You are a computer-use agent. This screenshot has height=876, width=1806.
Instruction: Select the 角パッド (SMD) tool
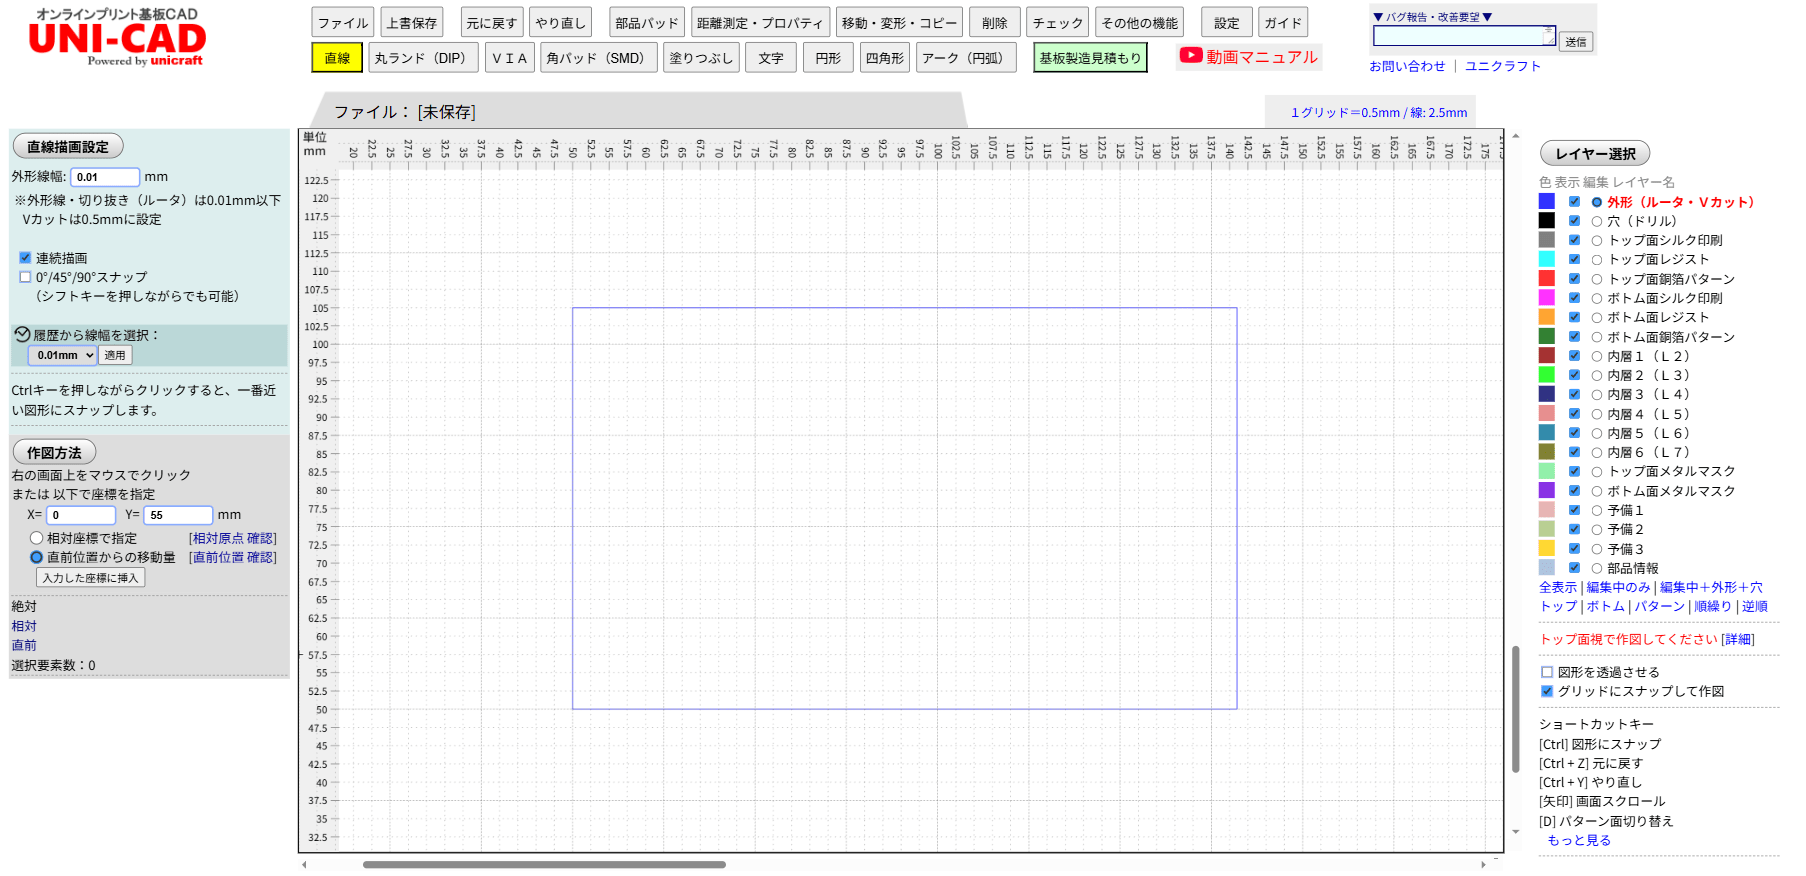[596, 58]
